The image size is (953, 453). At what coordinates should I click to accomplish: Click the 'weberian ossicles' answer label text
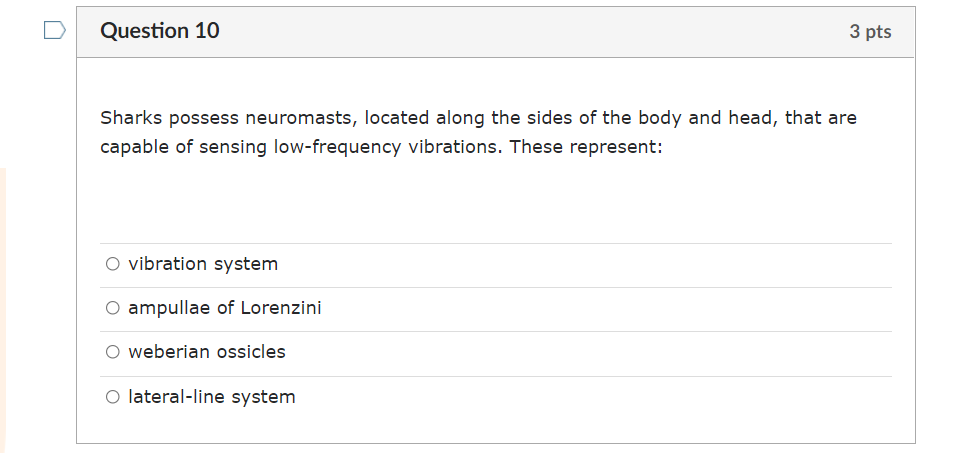[x=207, y=352]
